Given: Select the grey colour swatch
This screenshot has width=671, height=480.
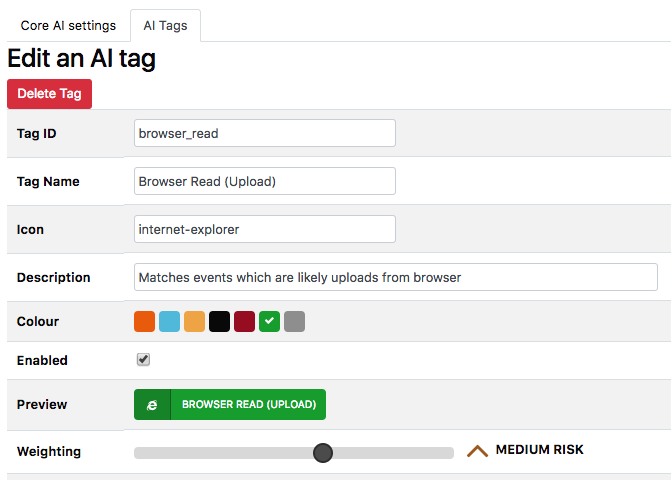Looking at the screenshot, I should click(294, 322).
